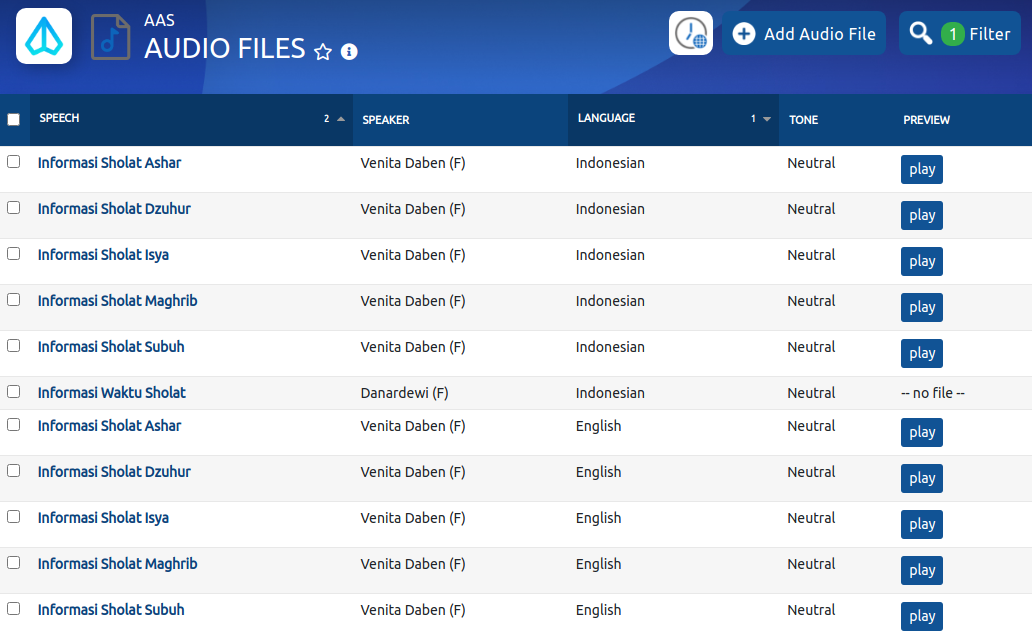Screen dimensions: 1032x636
Task: Sort by Speech column ascending arrow
Action: (341, 119)
